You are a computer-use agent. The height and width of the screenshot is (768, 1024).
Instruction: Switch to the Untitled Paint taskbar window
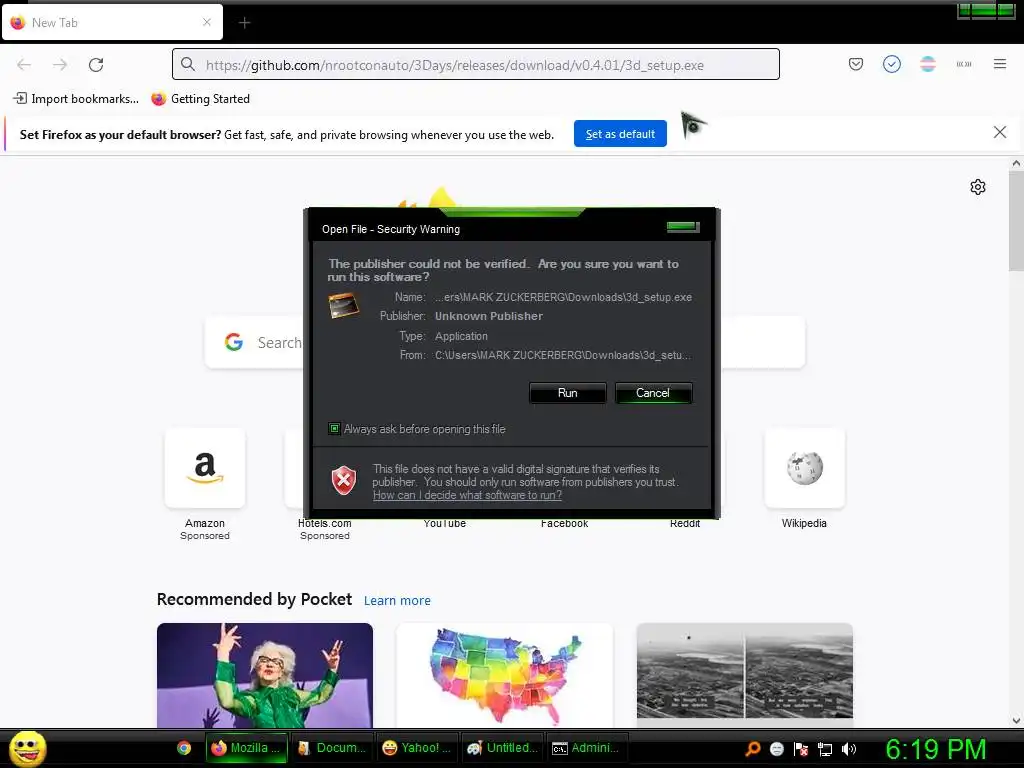pos(502,748)
